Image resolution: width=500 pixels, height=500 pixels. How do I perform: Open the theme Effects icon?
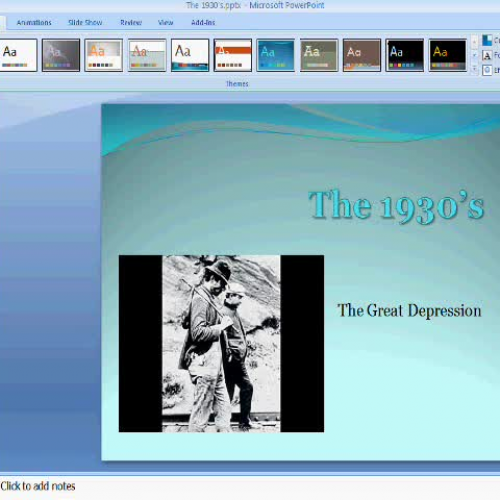point(487,70)
